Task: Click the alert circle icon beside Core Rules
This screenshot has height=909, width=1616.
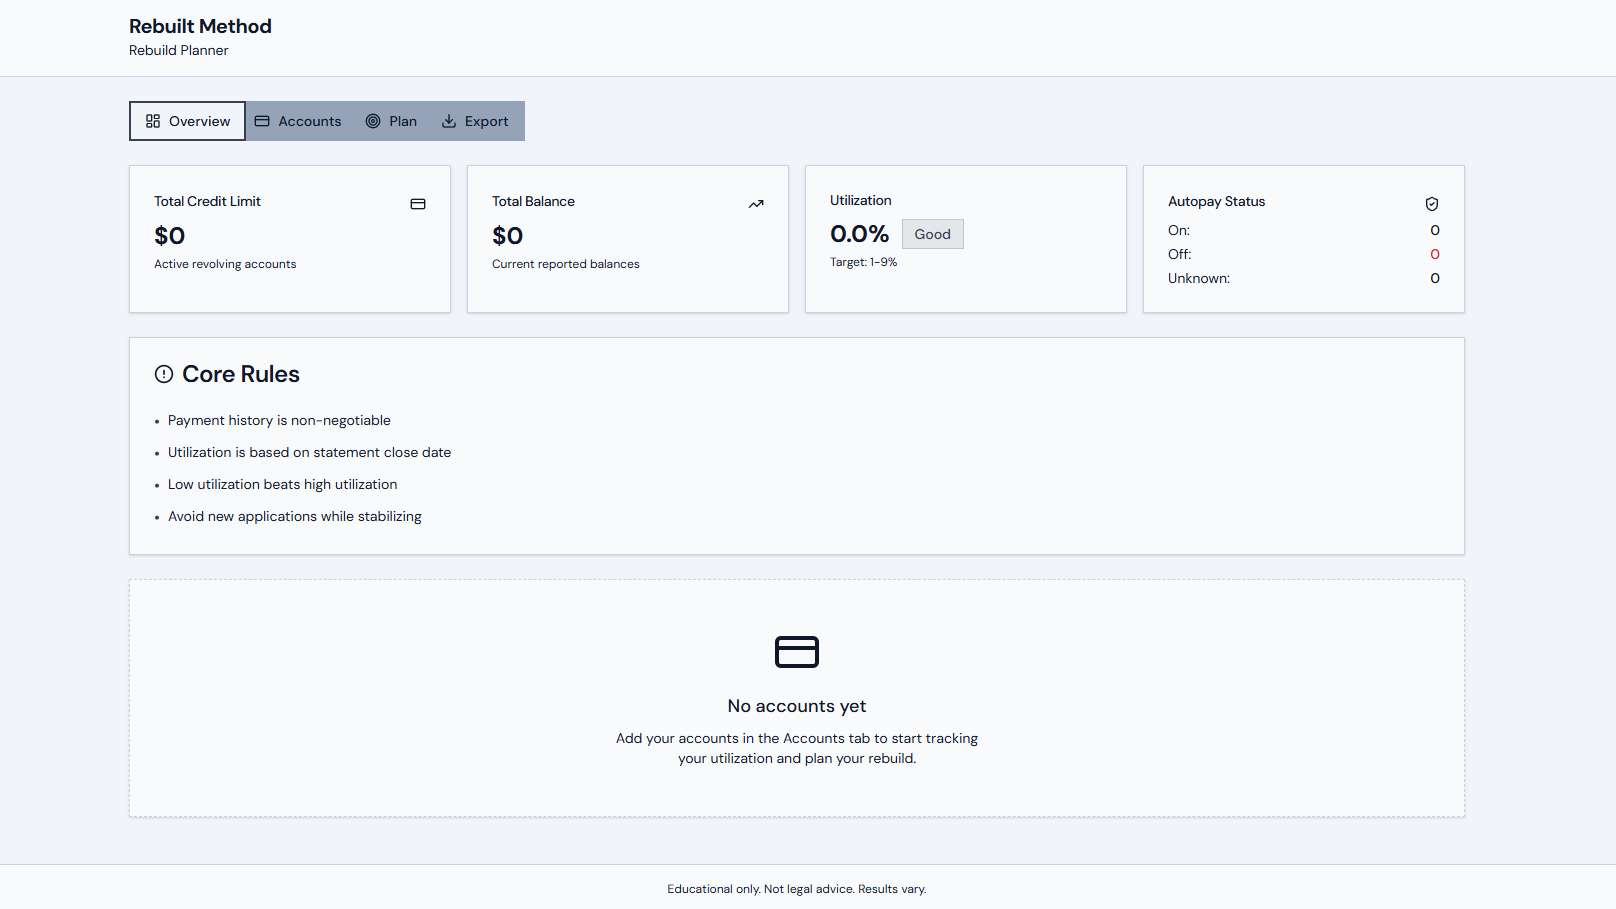Action: [x=164, y=374]
